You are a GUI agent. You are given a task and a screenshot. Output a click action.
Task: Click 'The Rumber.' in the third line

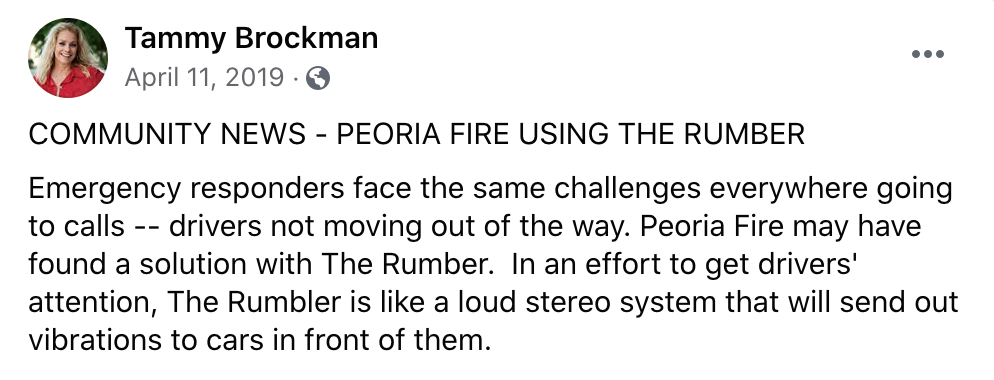point(408,265)
